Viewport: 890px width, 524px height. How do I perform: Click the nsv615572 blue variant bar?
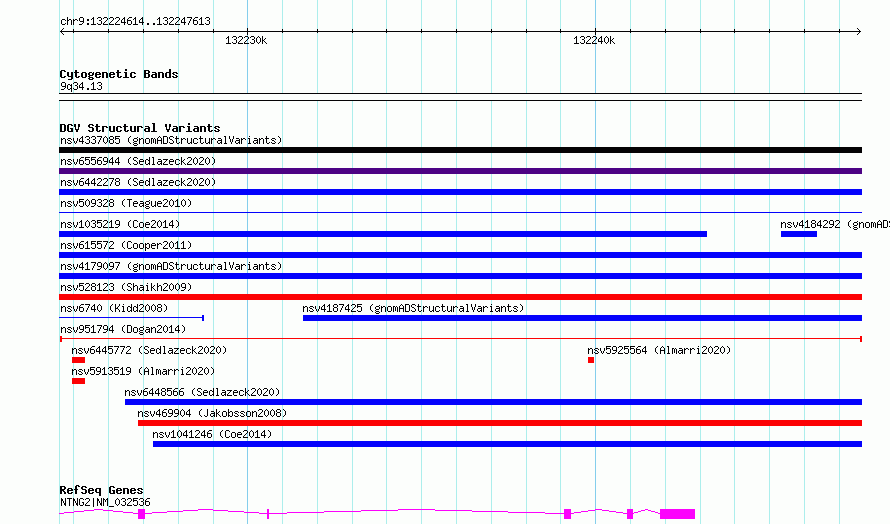pyautogui.click(x=460, y=255)
